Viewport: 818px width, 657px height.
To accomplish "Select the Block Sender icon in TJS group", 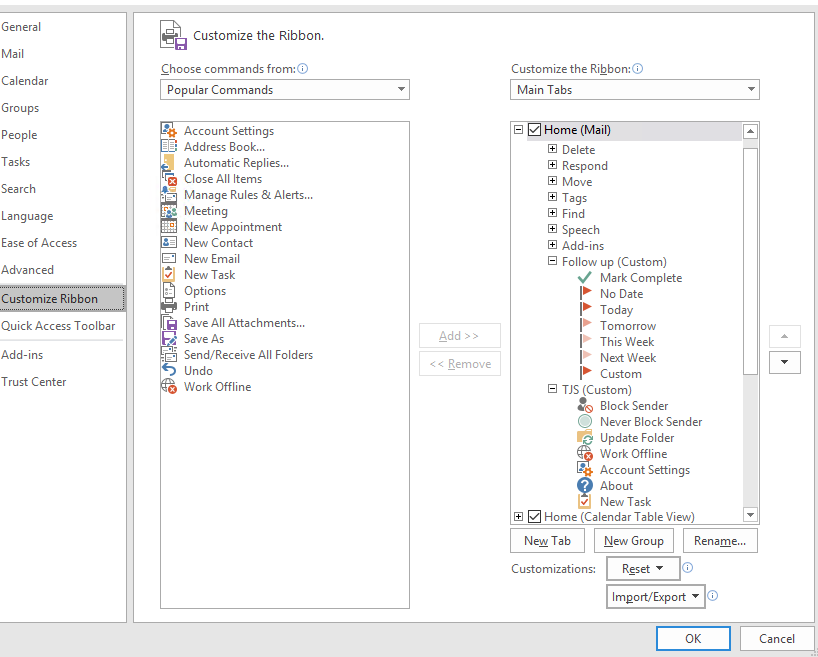I will [585, 405].
